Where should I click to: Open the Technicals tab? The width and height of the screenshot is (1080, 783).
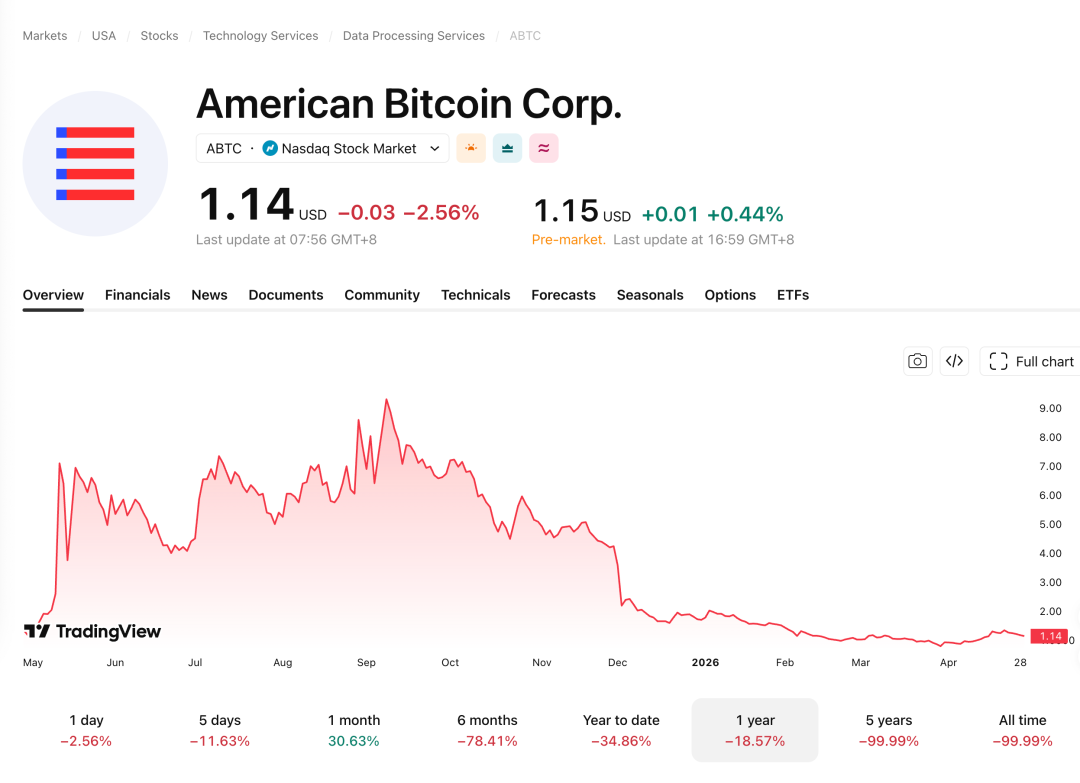point(475,295)
